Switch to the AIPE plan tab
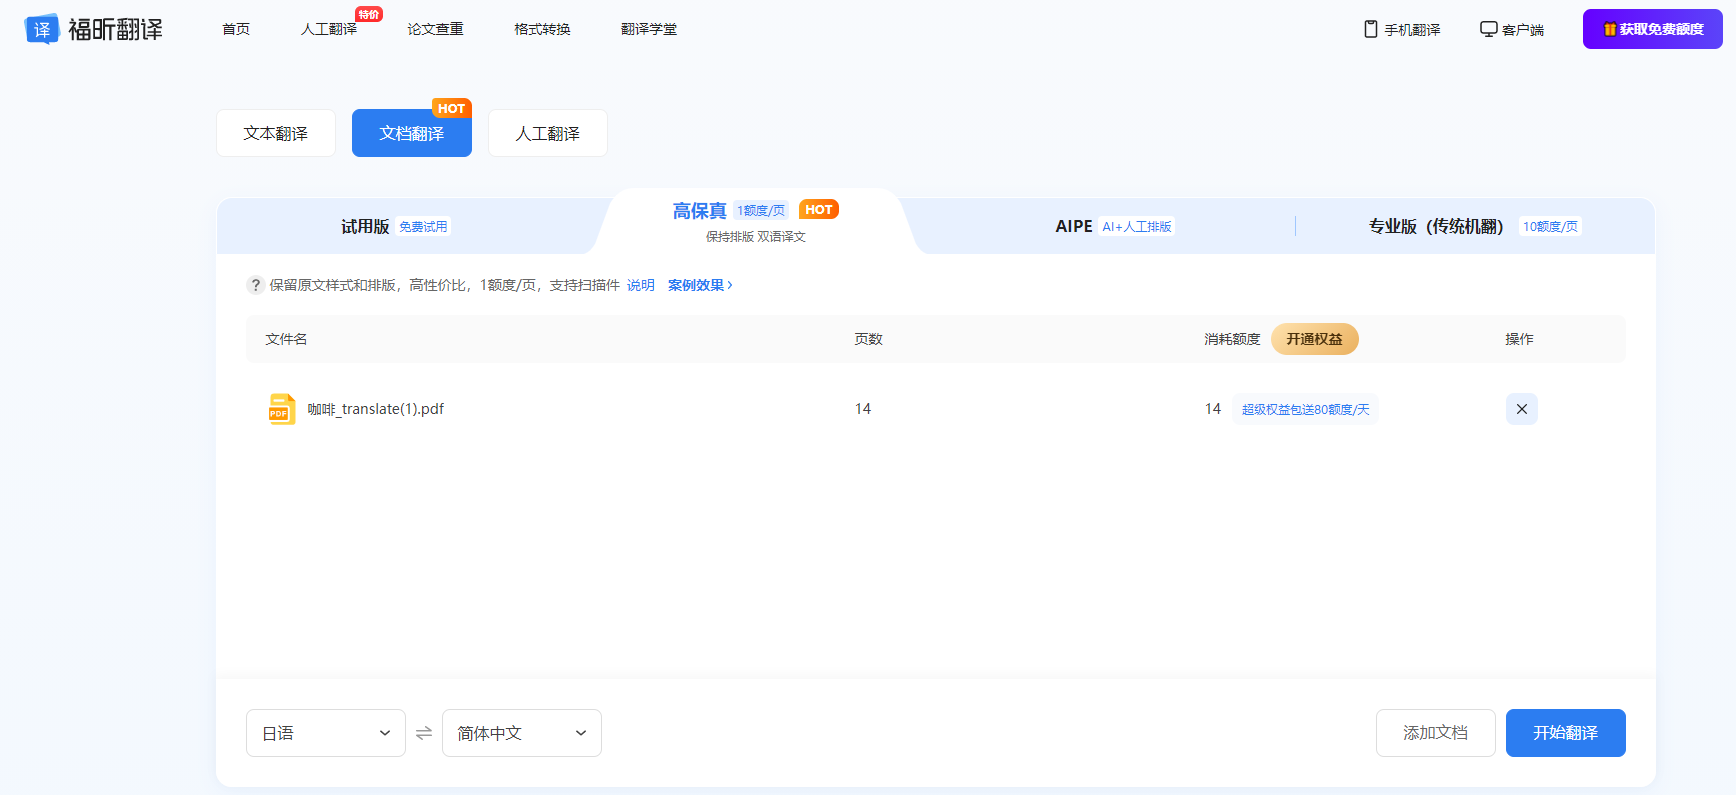This screenshot has width=1736, height=795. point(1114,226)
